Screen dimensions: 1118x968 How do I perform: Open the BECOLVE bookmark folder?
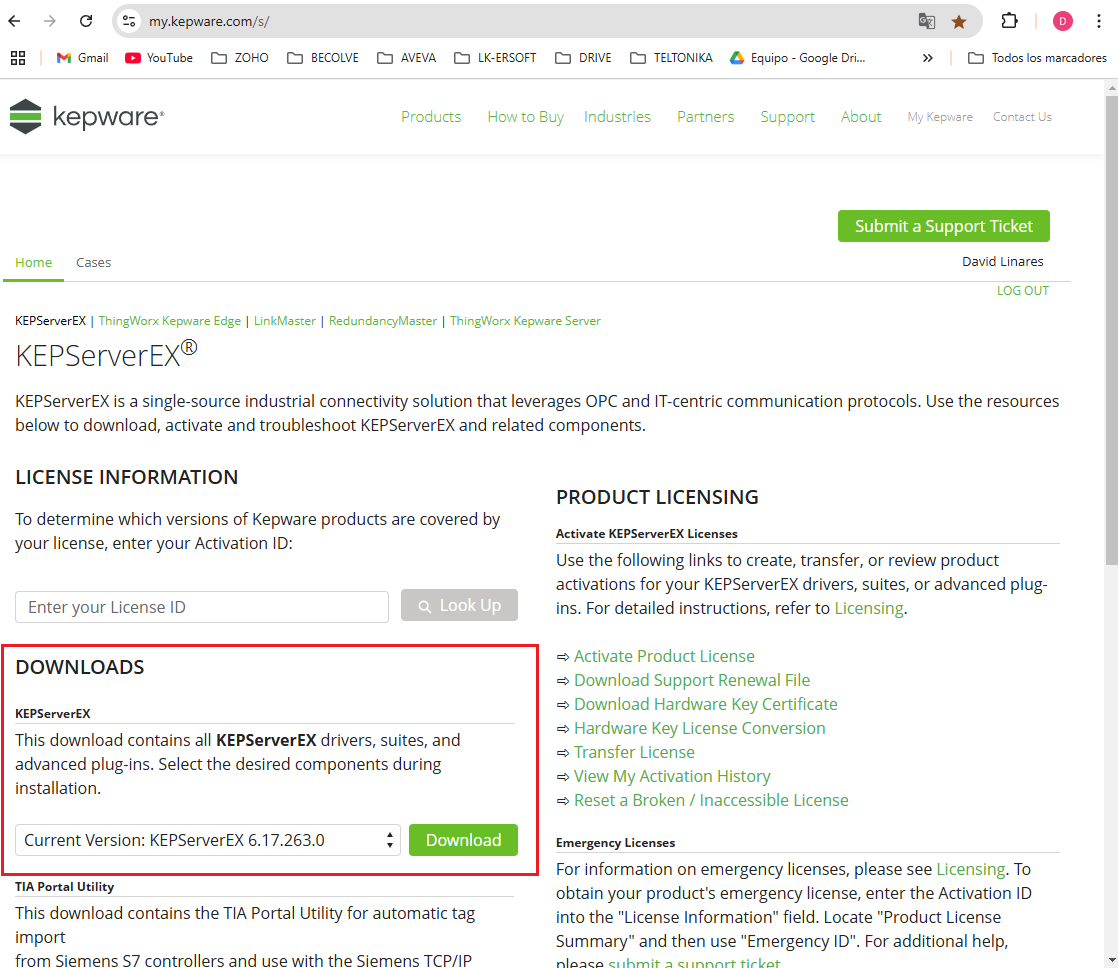[323, 58]
